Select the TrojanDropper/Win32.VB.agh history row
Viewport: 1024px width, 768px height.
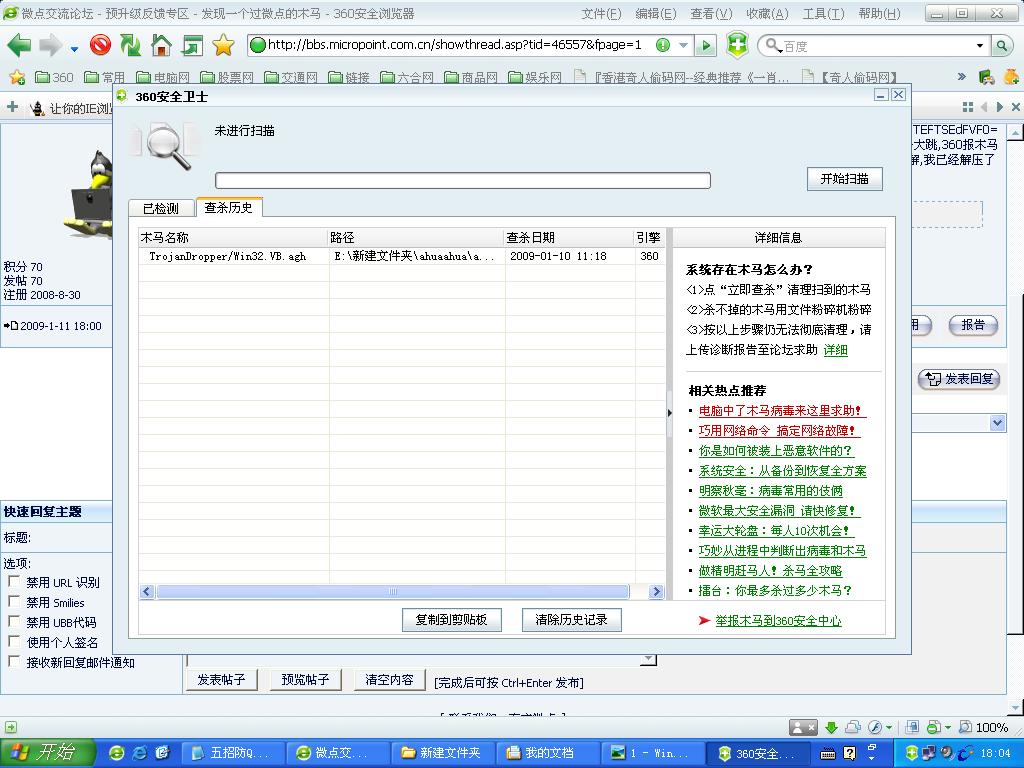click(x=402, y=256)
